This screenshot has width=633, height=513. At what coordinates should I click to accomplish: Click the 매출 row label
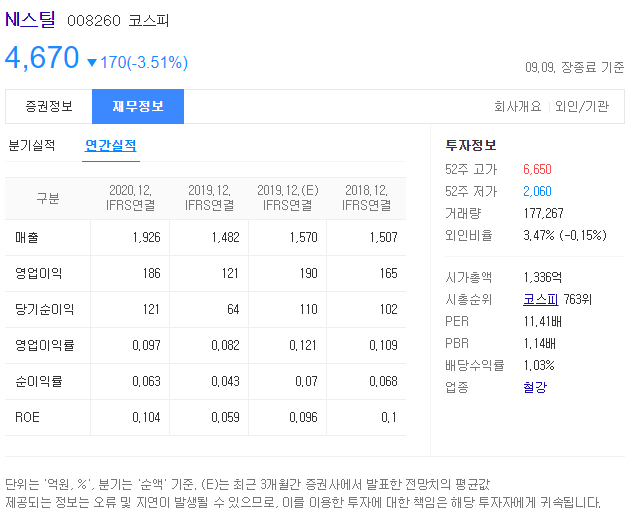pos(27,237)
